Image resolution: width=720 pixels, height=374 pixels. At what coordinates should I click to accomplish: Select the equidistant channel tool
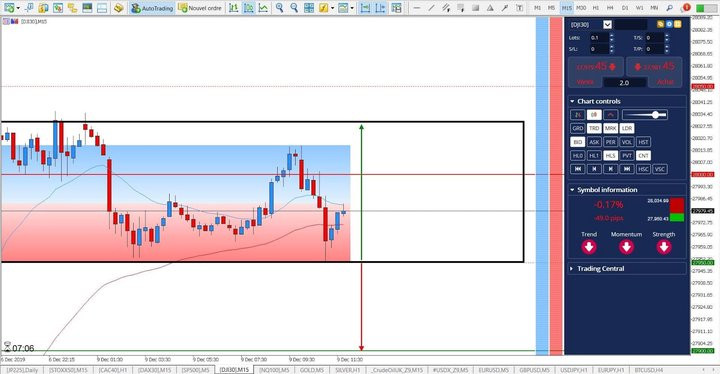446,8
